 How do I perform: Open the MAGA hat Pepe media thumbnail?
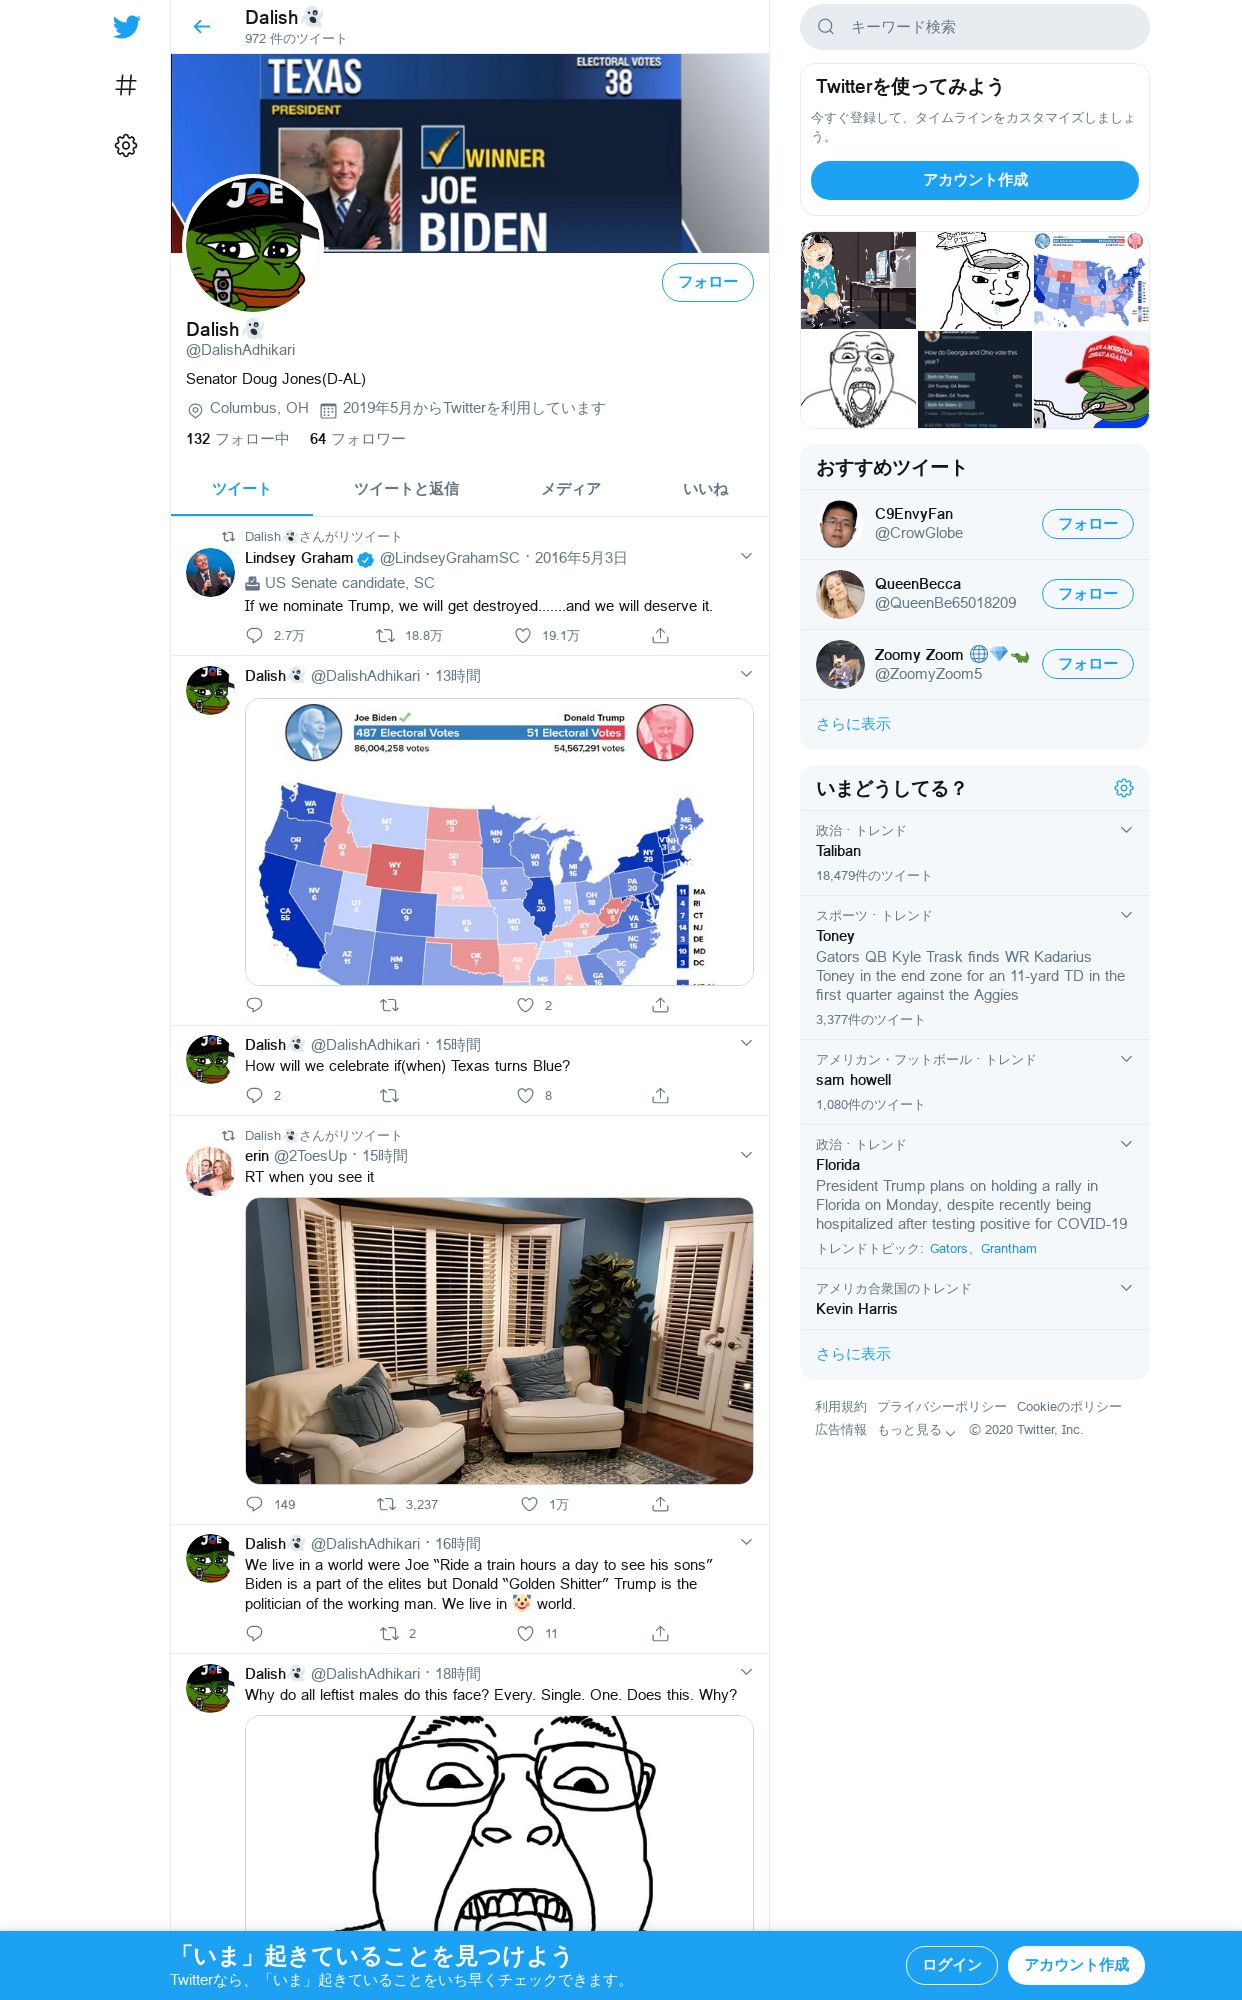(1091, 380)
